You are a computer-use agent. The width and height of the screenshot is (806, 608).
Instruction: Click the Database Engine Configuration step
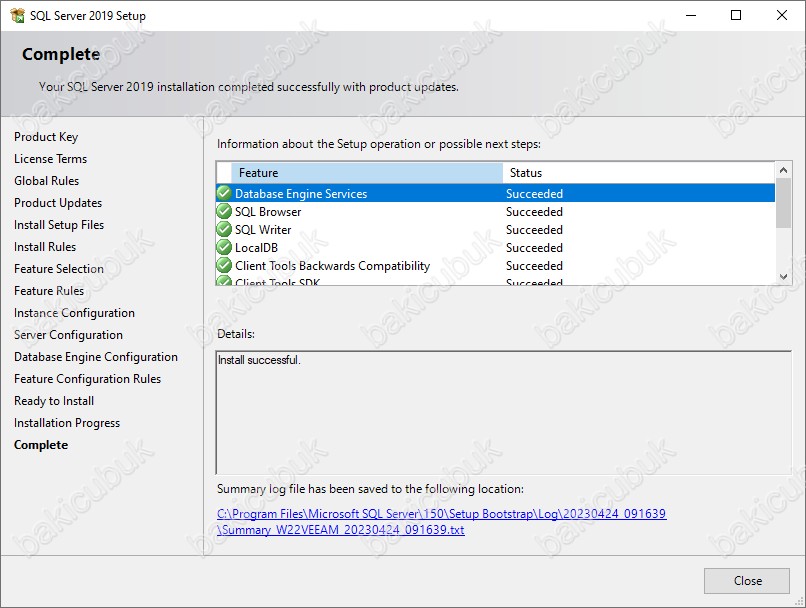pyautogui.click(x=96, y=357)
